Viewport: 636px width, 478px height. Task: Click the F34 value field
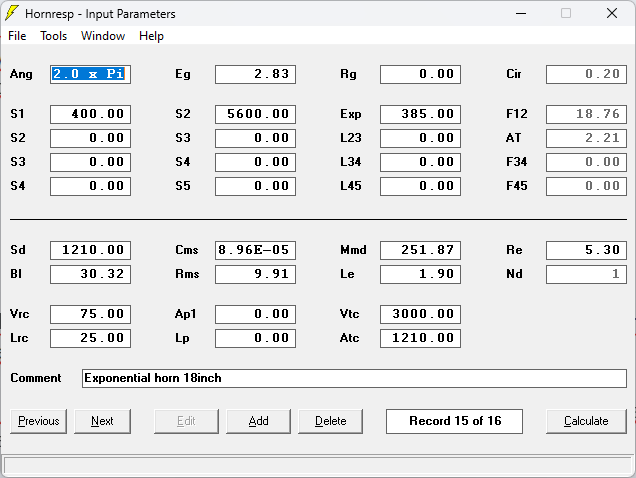pyautogui.click(x=586, y=162)
